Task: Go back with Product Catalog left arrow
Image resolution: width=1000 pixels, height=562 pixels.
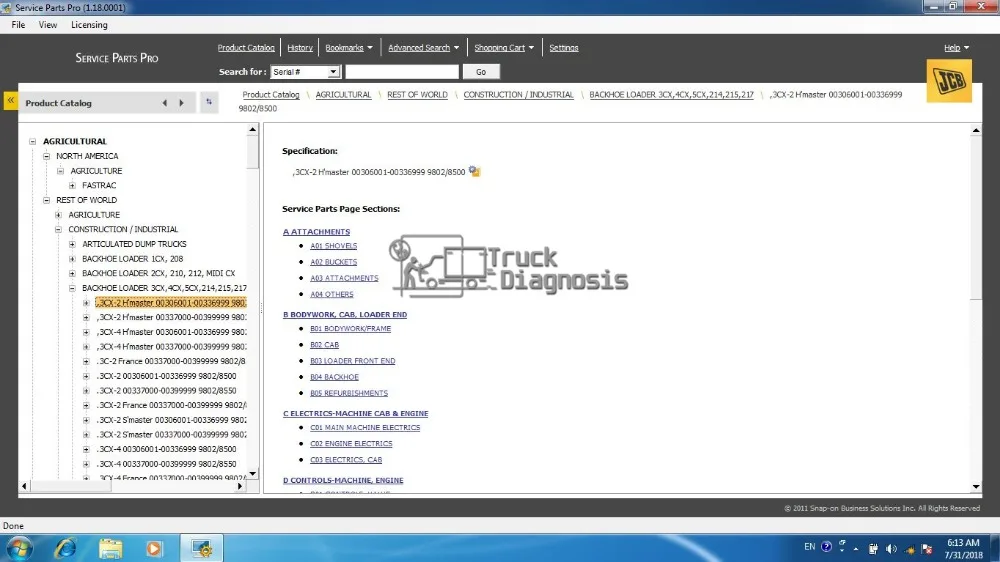Action: pyautogui.click(x=165, y=103)
